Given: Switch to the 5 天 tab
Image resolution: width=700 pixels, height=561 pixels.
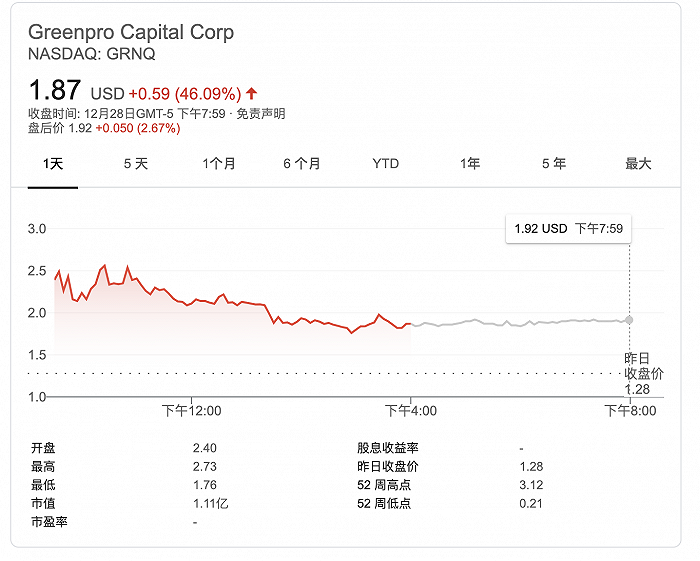Looking at the screenshot, I should pyautogui.click(x=136, y=163).
